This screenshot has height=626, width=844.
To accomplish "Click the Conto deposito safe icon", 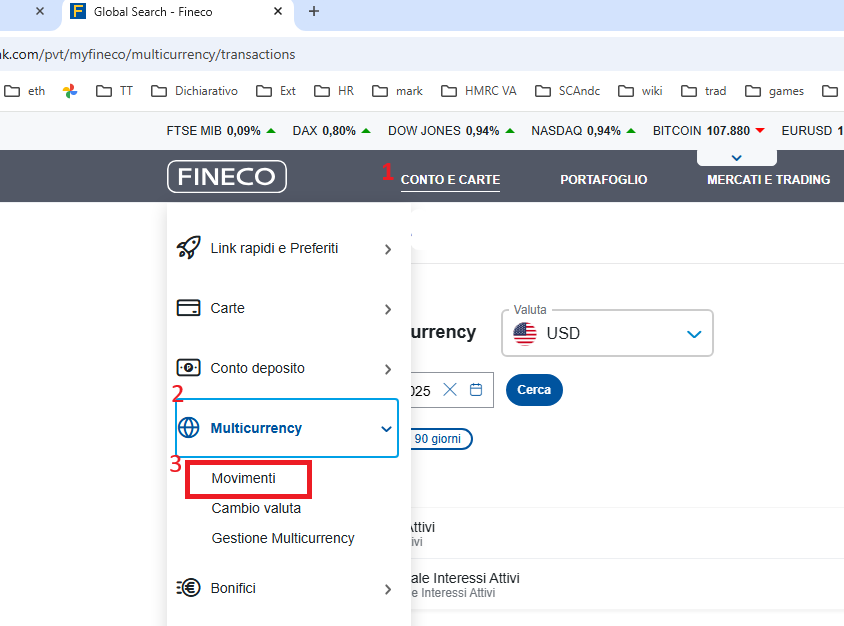I will (x=188, y=368).
